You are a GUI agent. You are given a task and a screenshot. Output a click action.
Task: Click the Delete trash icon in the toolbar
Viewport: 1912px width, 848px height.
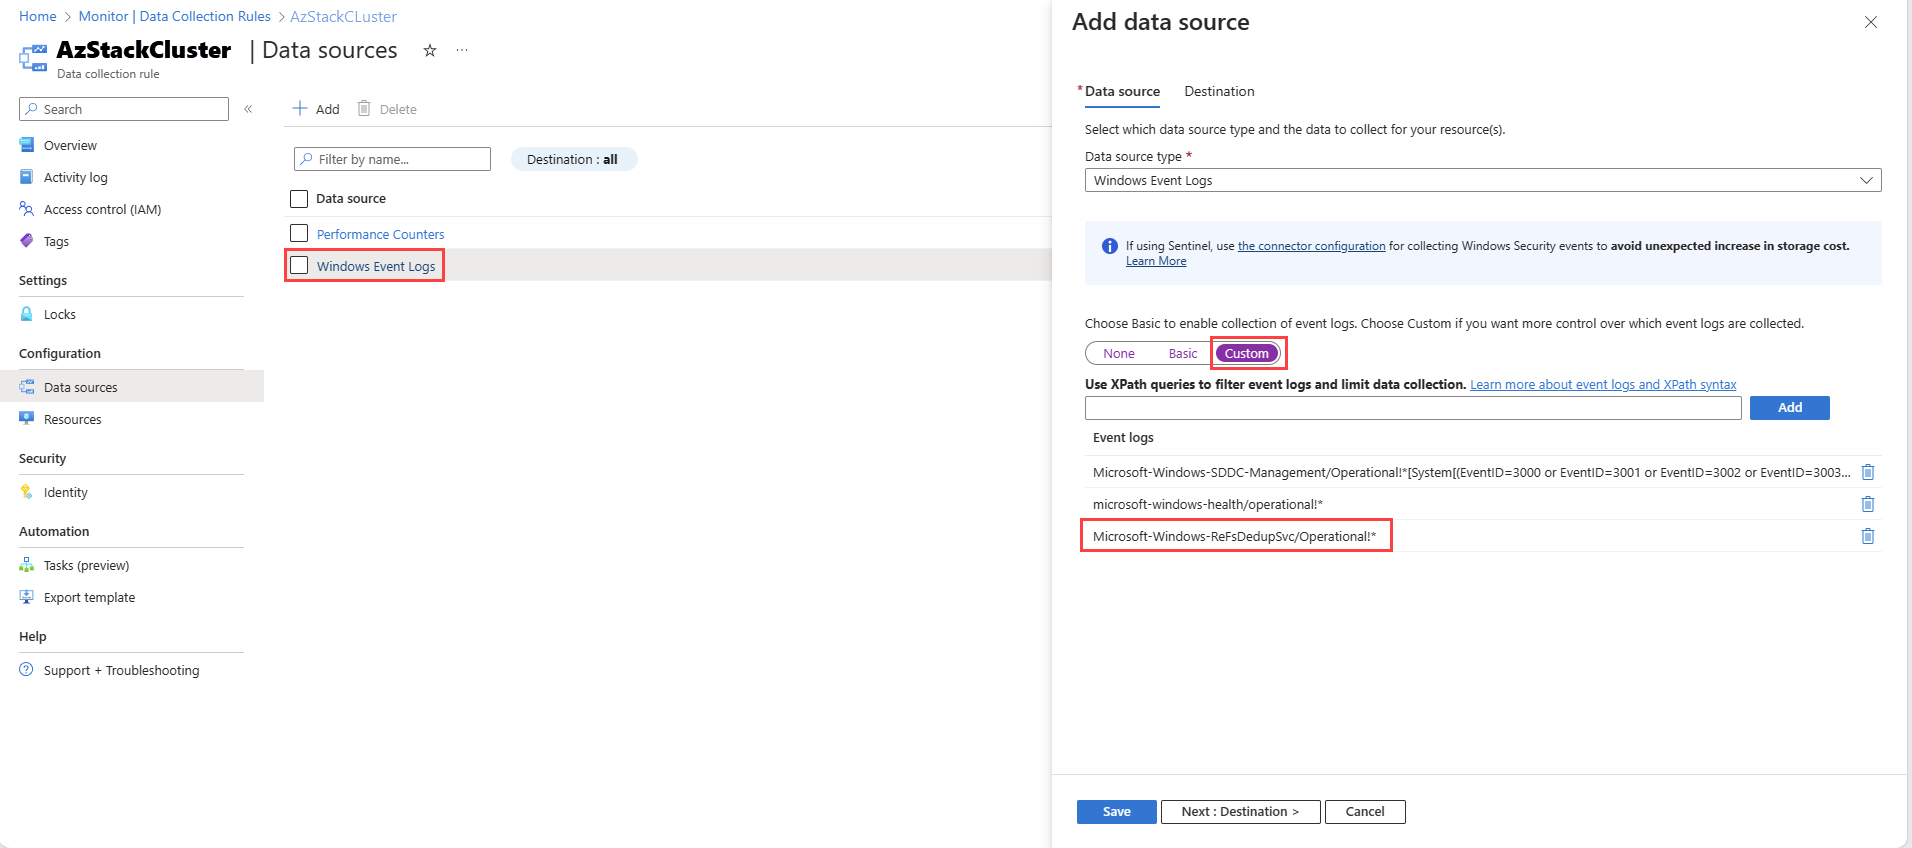click(364, 108)
